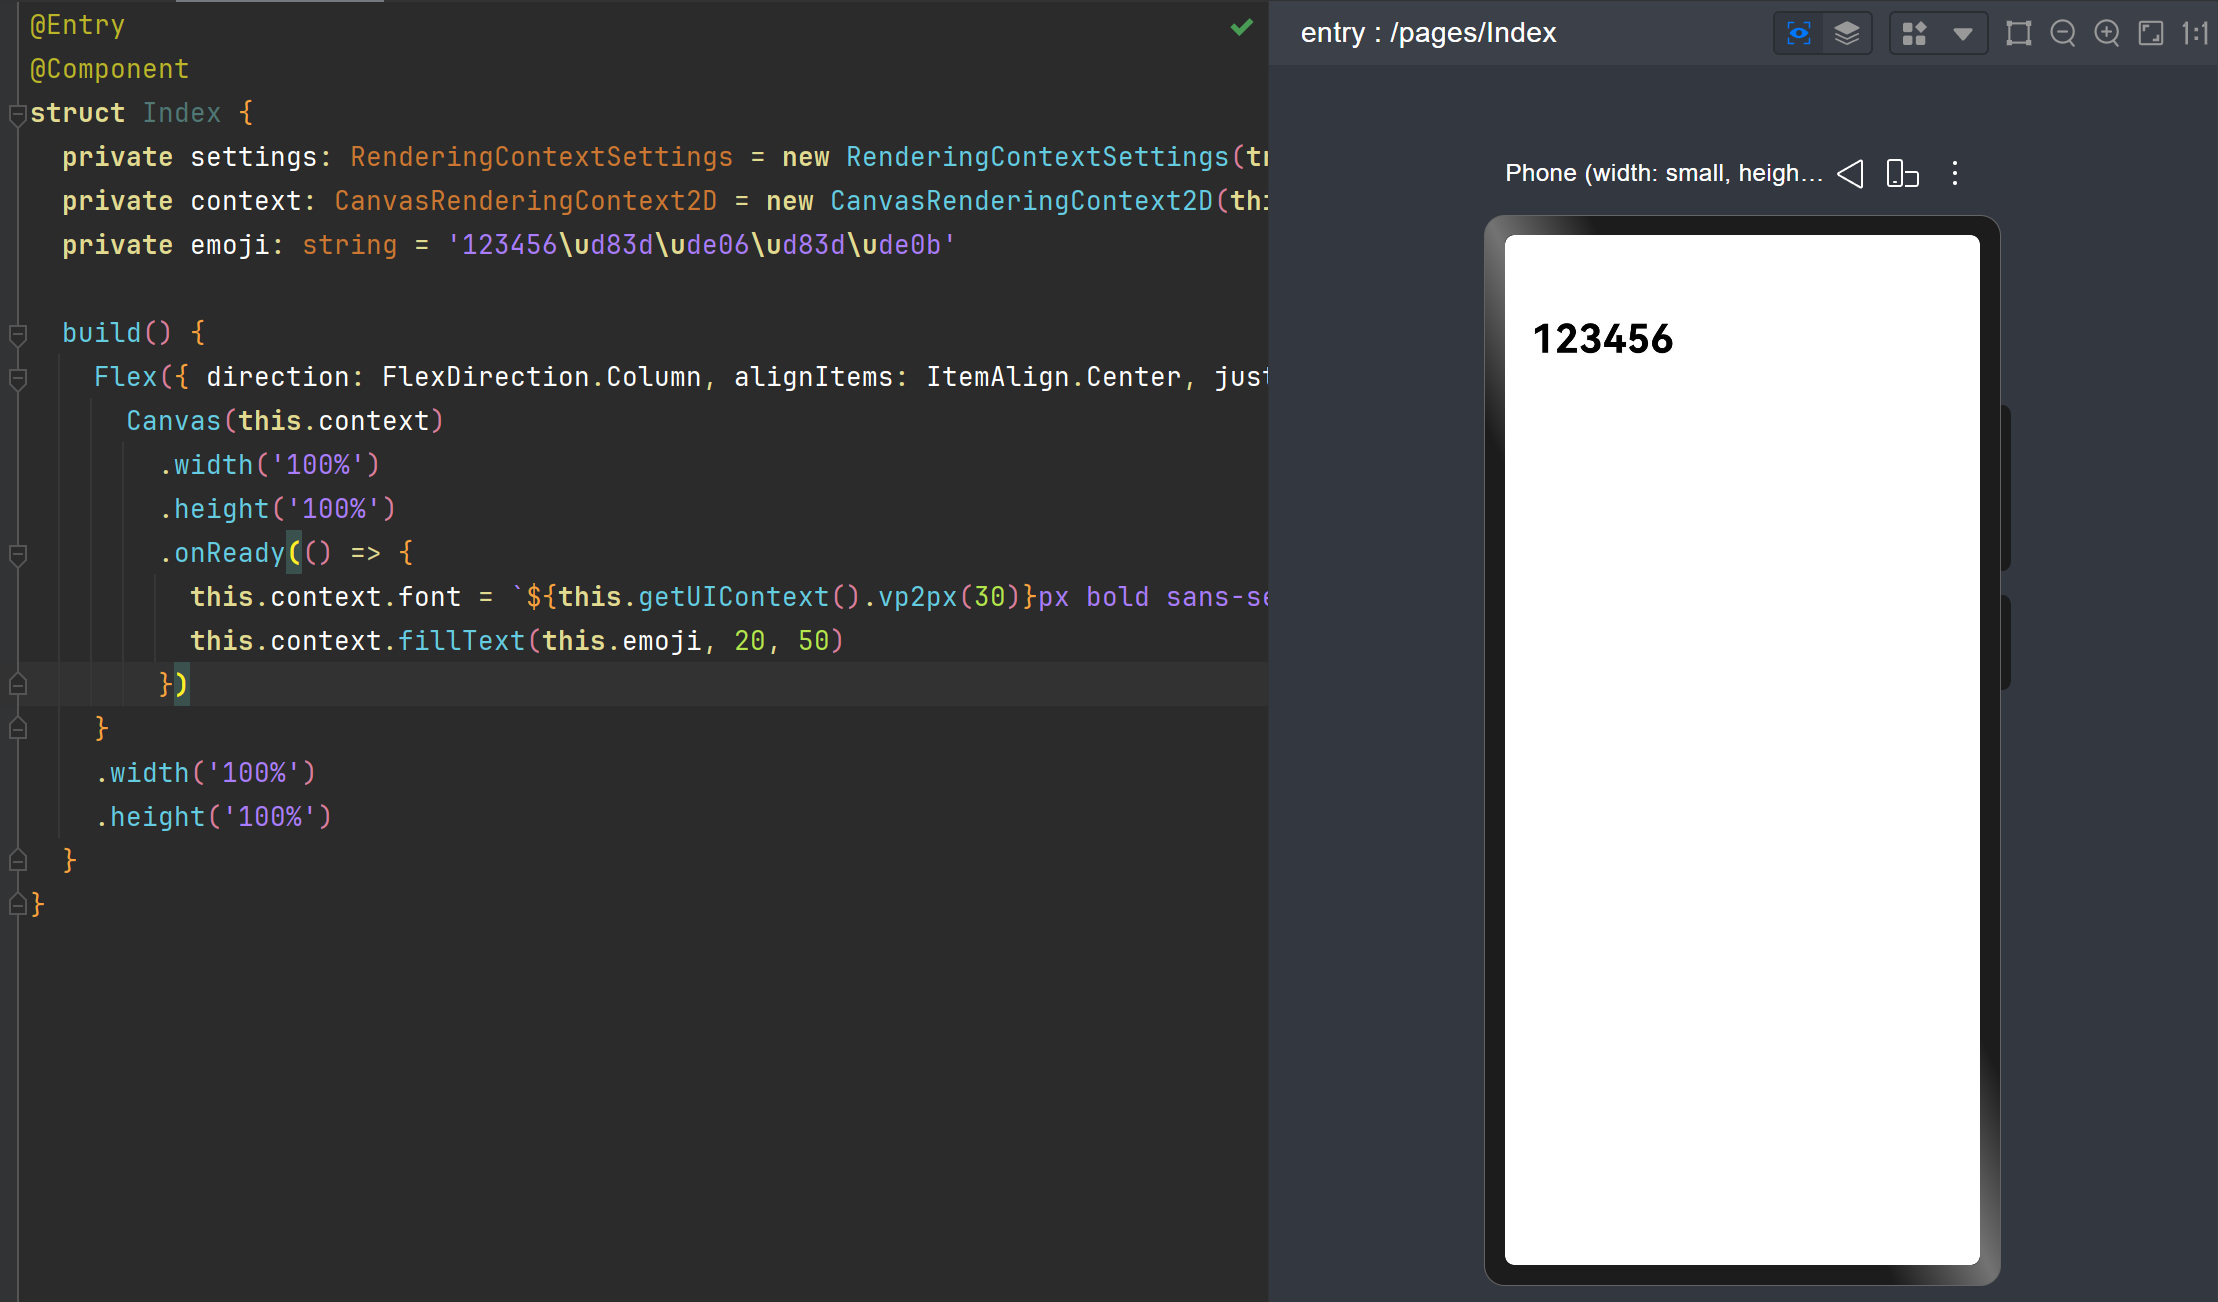Zoom out the previewer
The height and width of the screenshot is (1302, 2218).
click(x=2062, y=33)
